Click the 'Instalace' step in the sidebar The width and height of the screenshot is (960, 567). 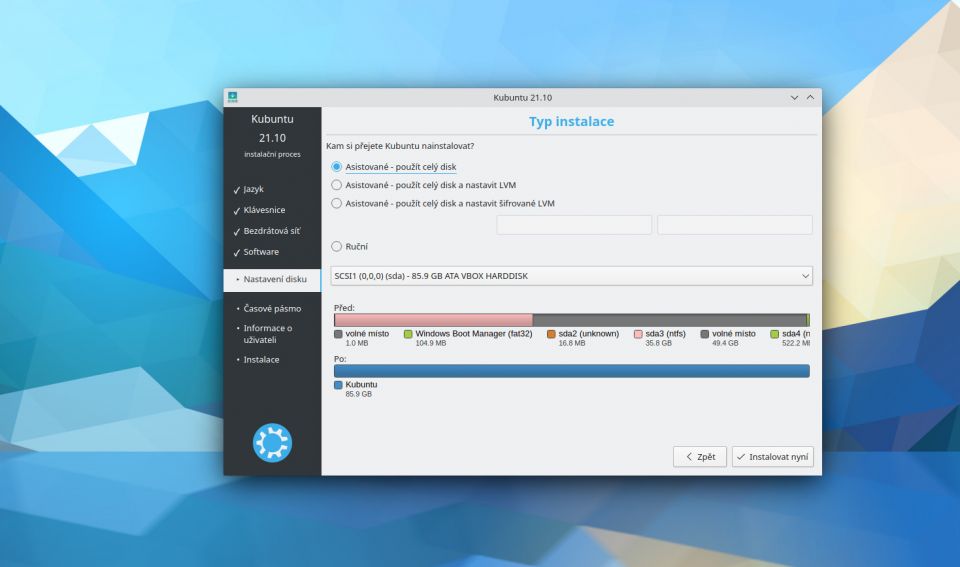pos(261,360)
